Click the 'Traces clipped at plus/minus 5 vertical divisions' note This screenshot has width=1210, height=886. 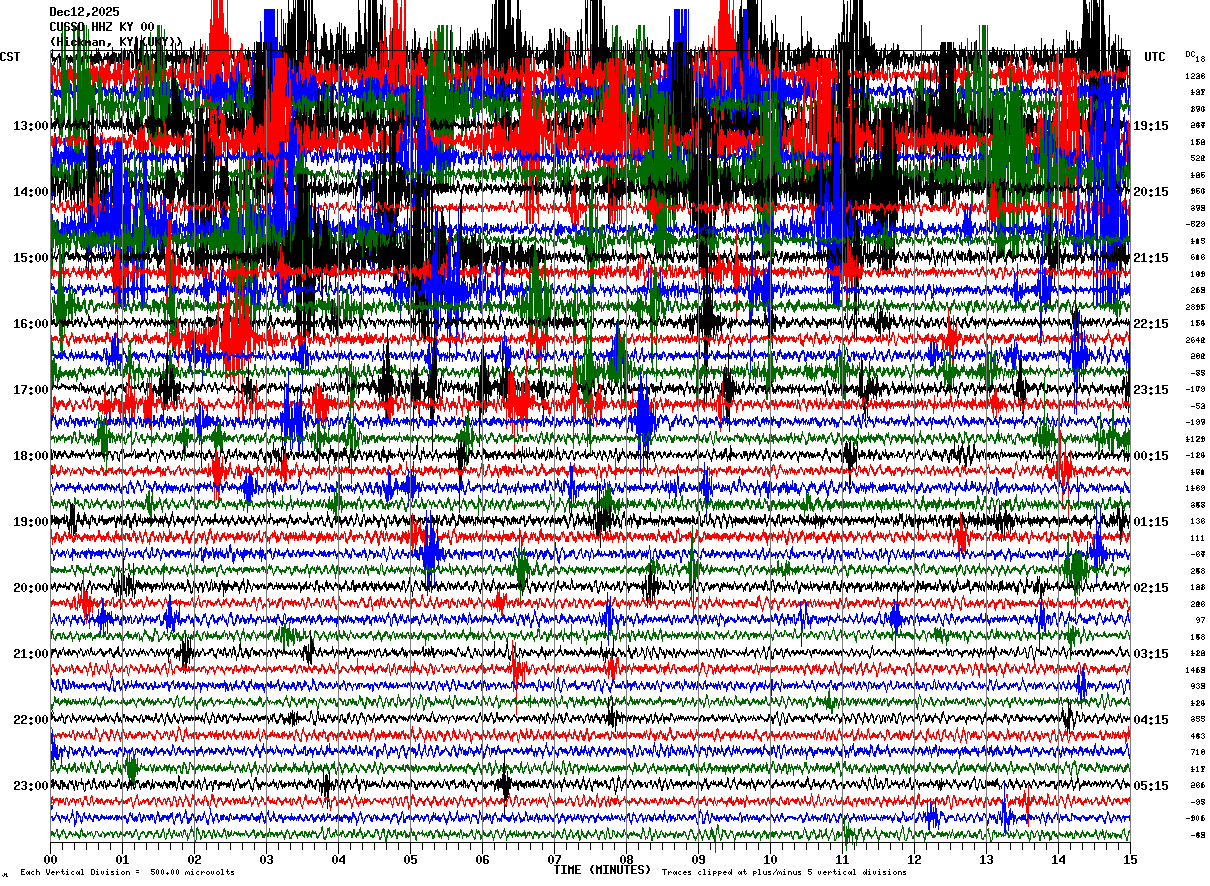point(784,873)
